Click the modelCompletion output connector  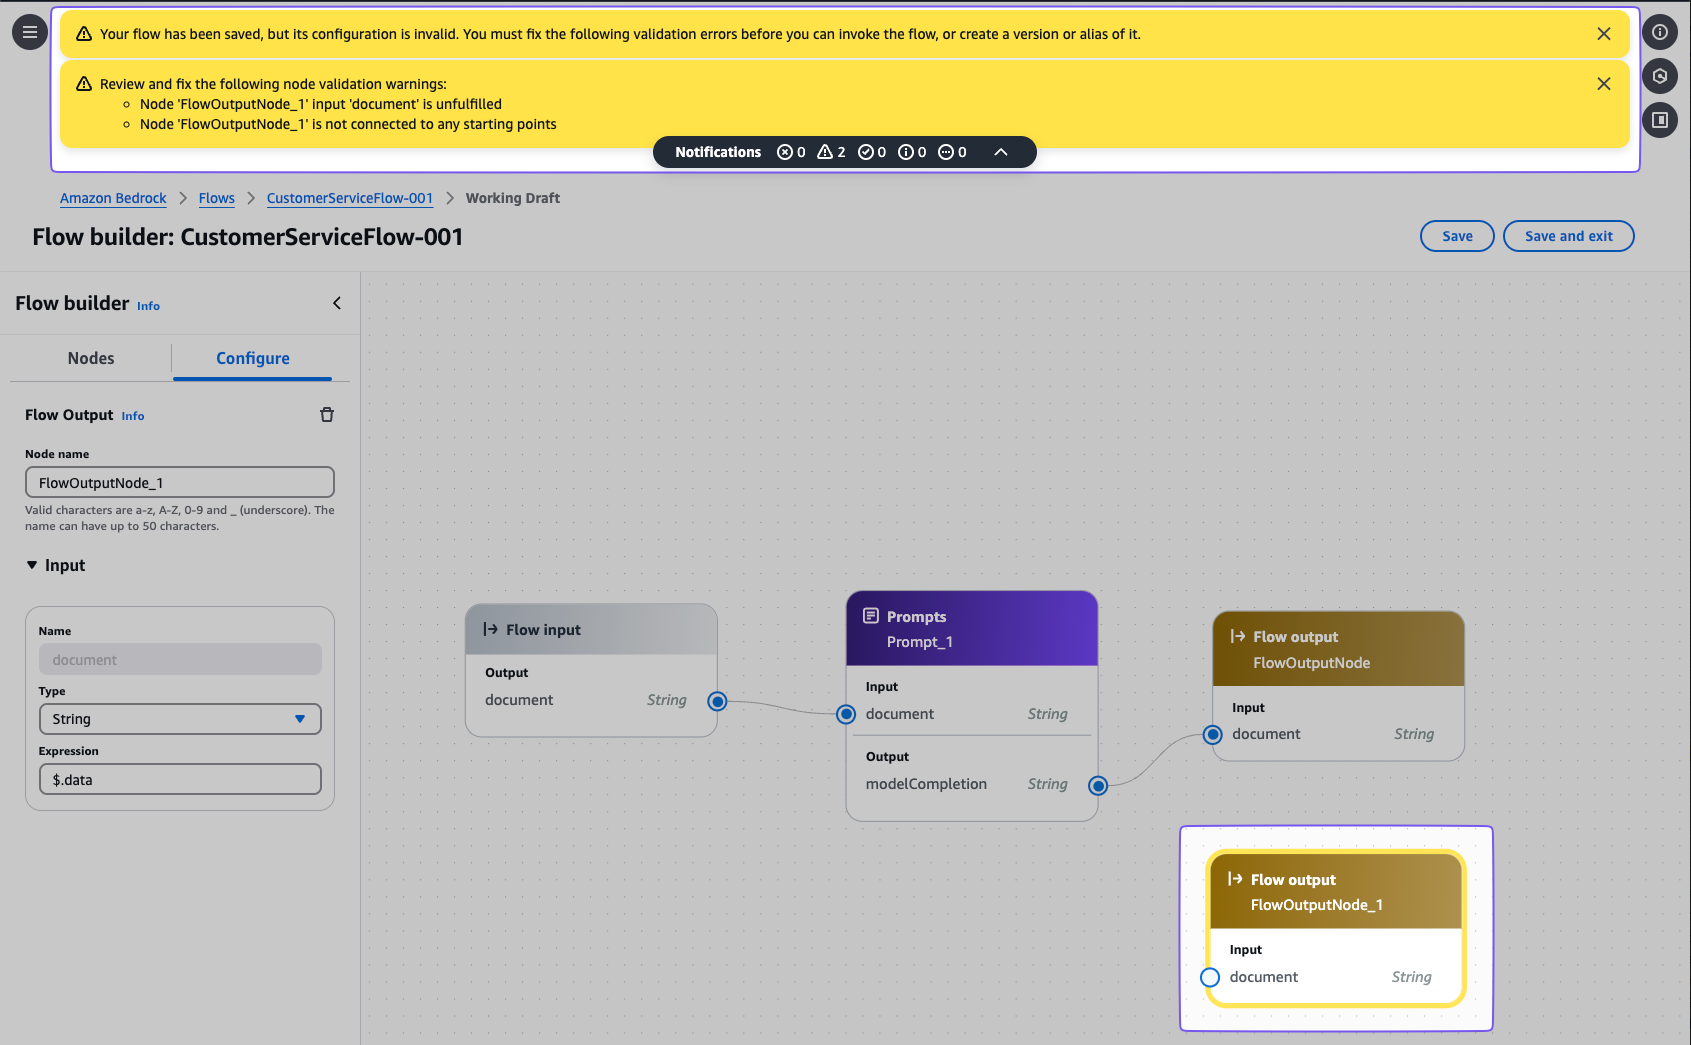pyautogui.click(x=1098, y=785)
